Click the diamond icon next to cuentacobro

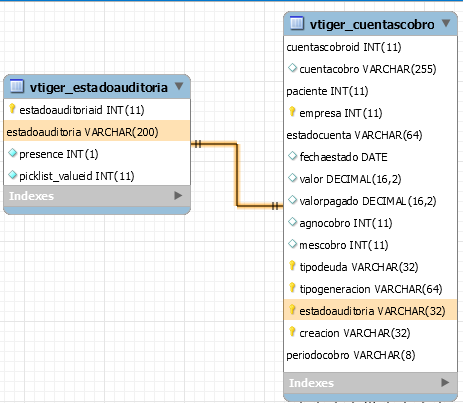[x=292, y=68]
